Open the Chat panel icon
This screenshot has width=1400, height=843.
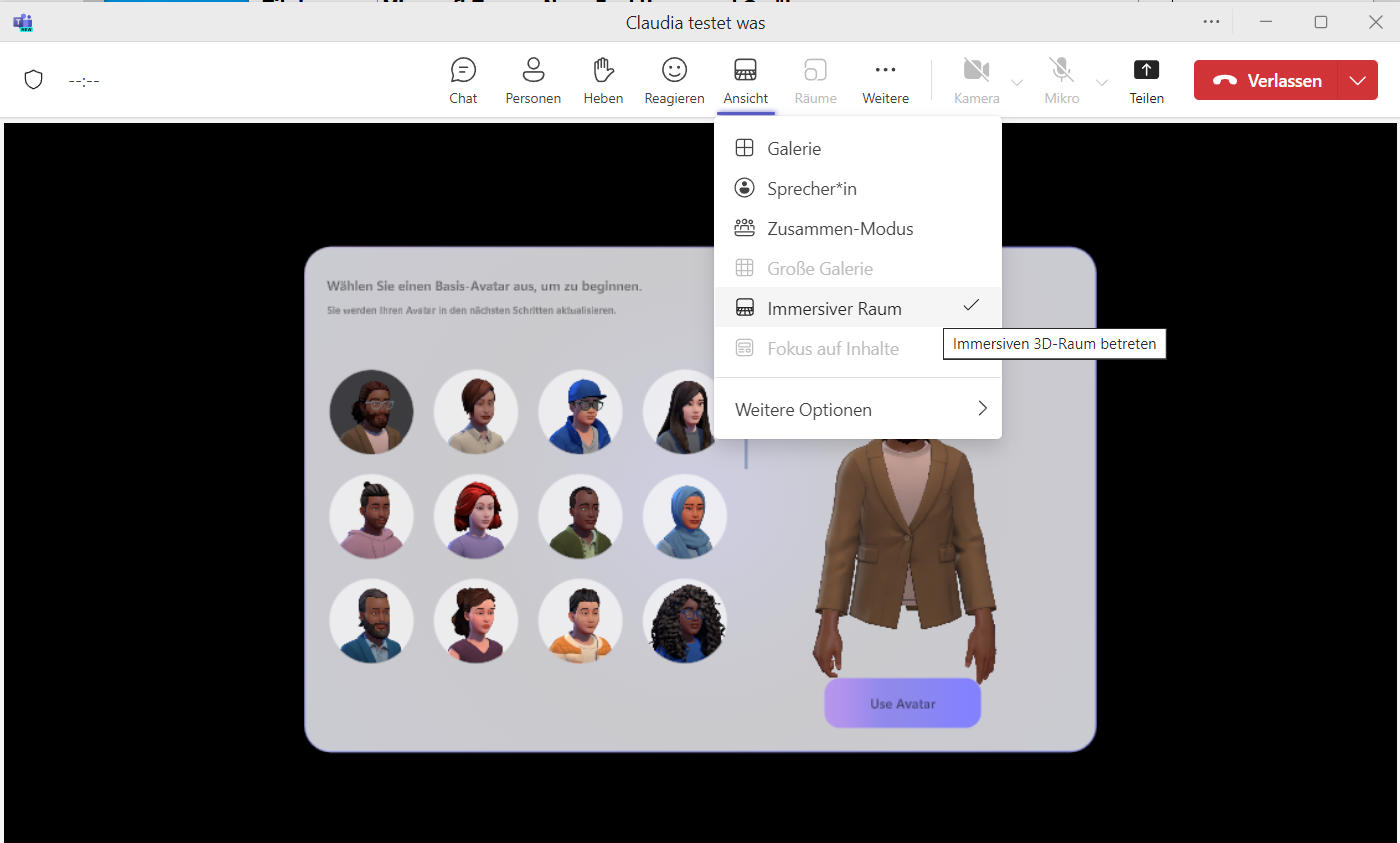click(463, 70)
